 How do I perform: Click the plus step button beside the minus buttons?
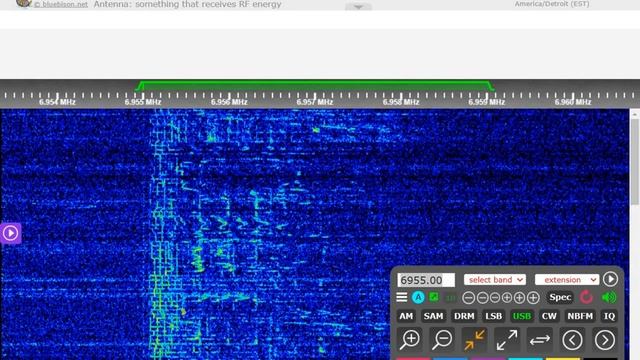(507, 298)
